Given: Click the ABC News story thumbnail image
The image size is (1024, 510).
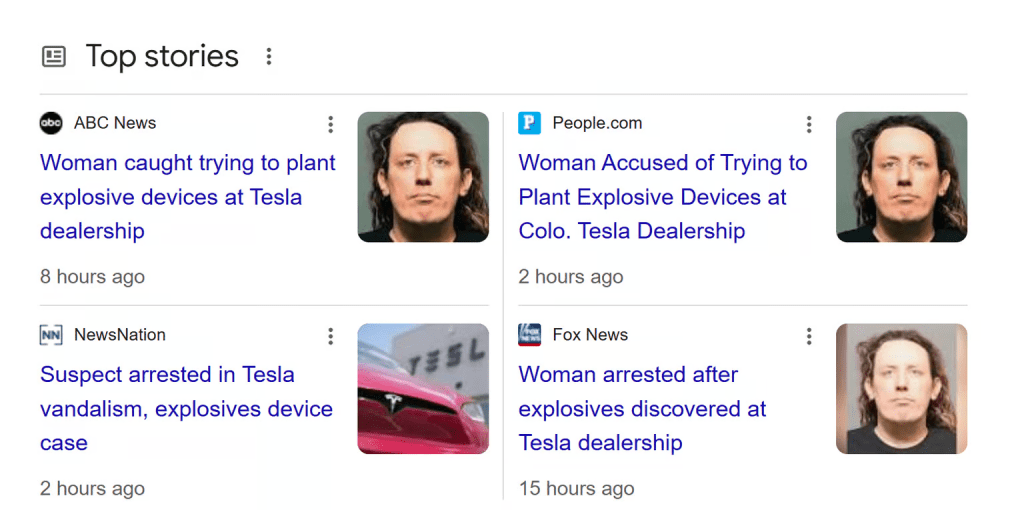Looking at the screenshot, I should (423, 177).
